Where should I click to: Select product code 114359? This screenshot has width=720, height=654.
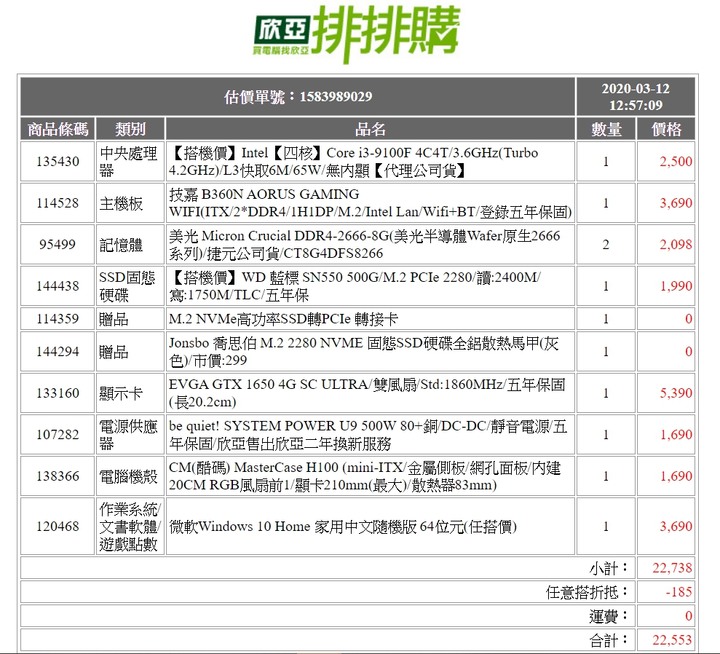[x=58, y=319]
